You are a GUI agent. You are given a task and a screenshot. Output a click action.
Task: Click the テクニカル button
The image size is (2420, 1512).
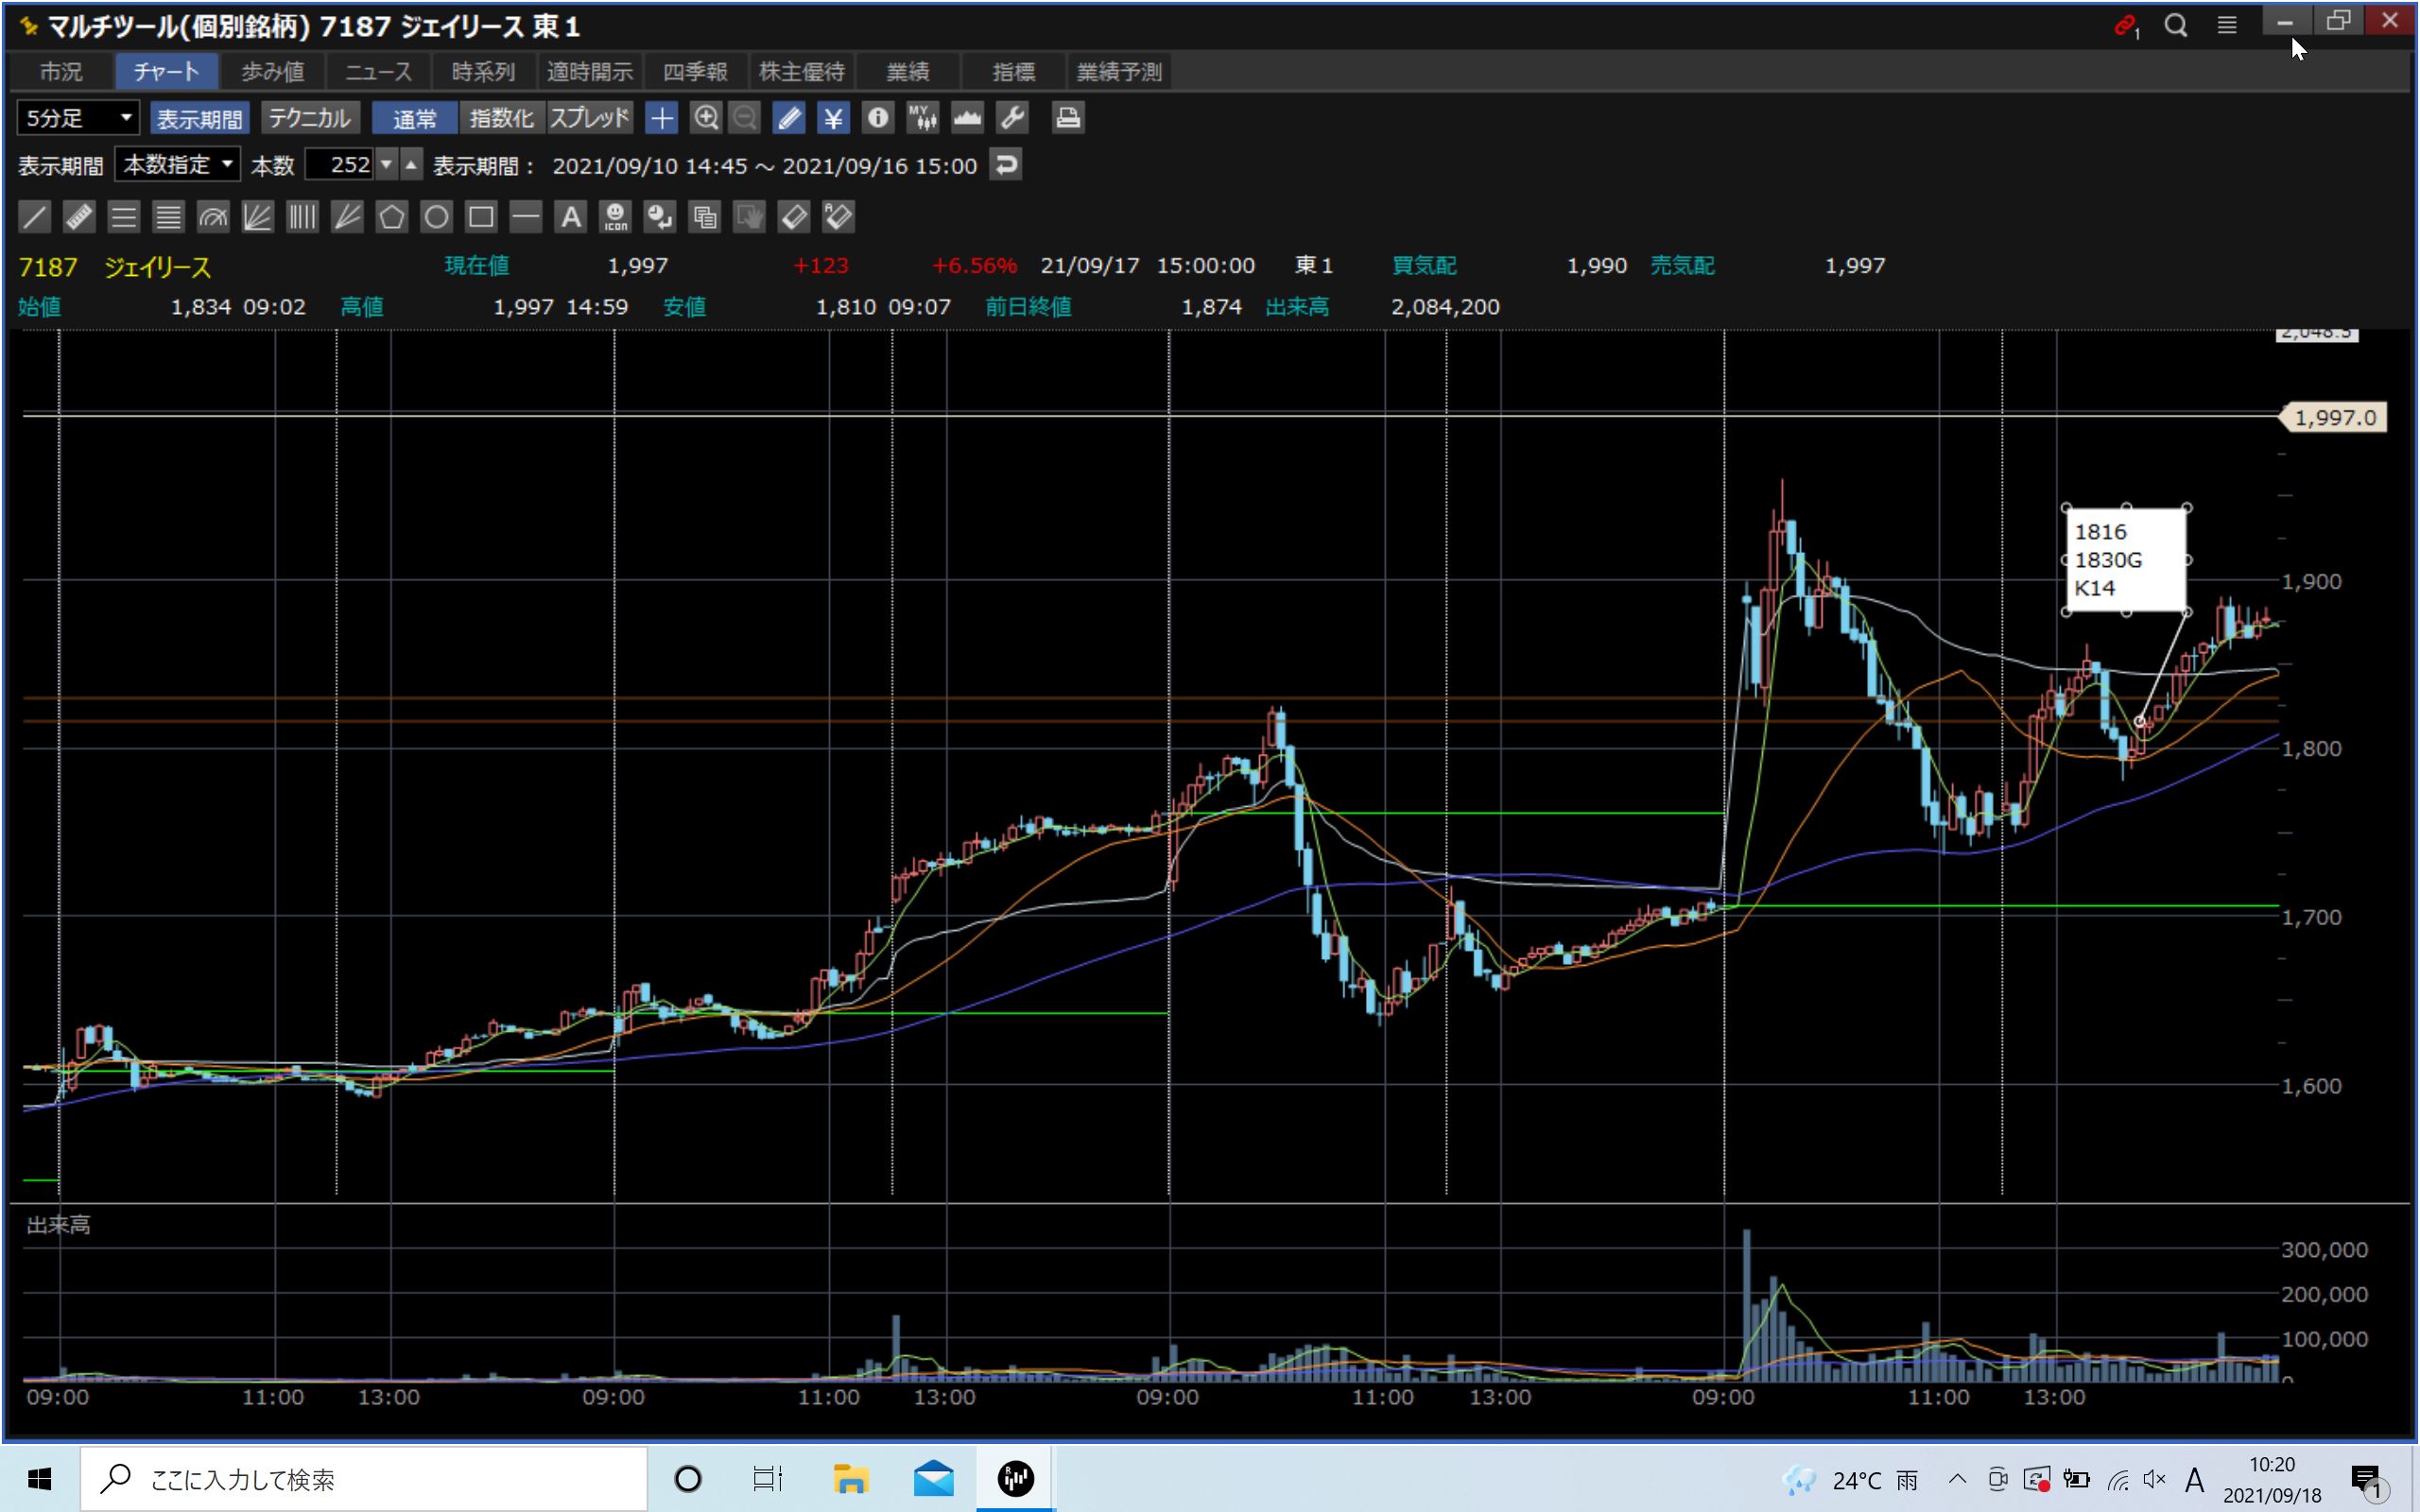point(310,118)
